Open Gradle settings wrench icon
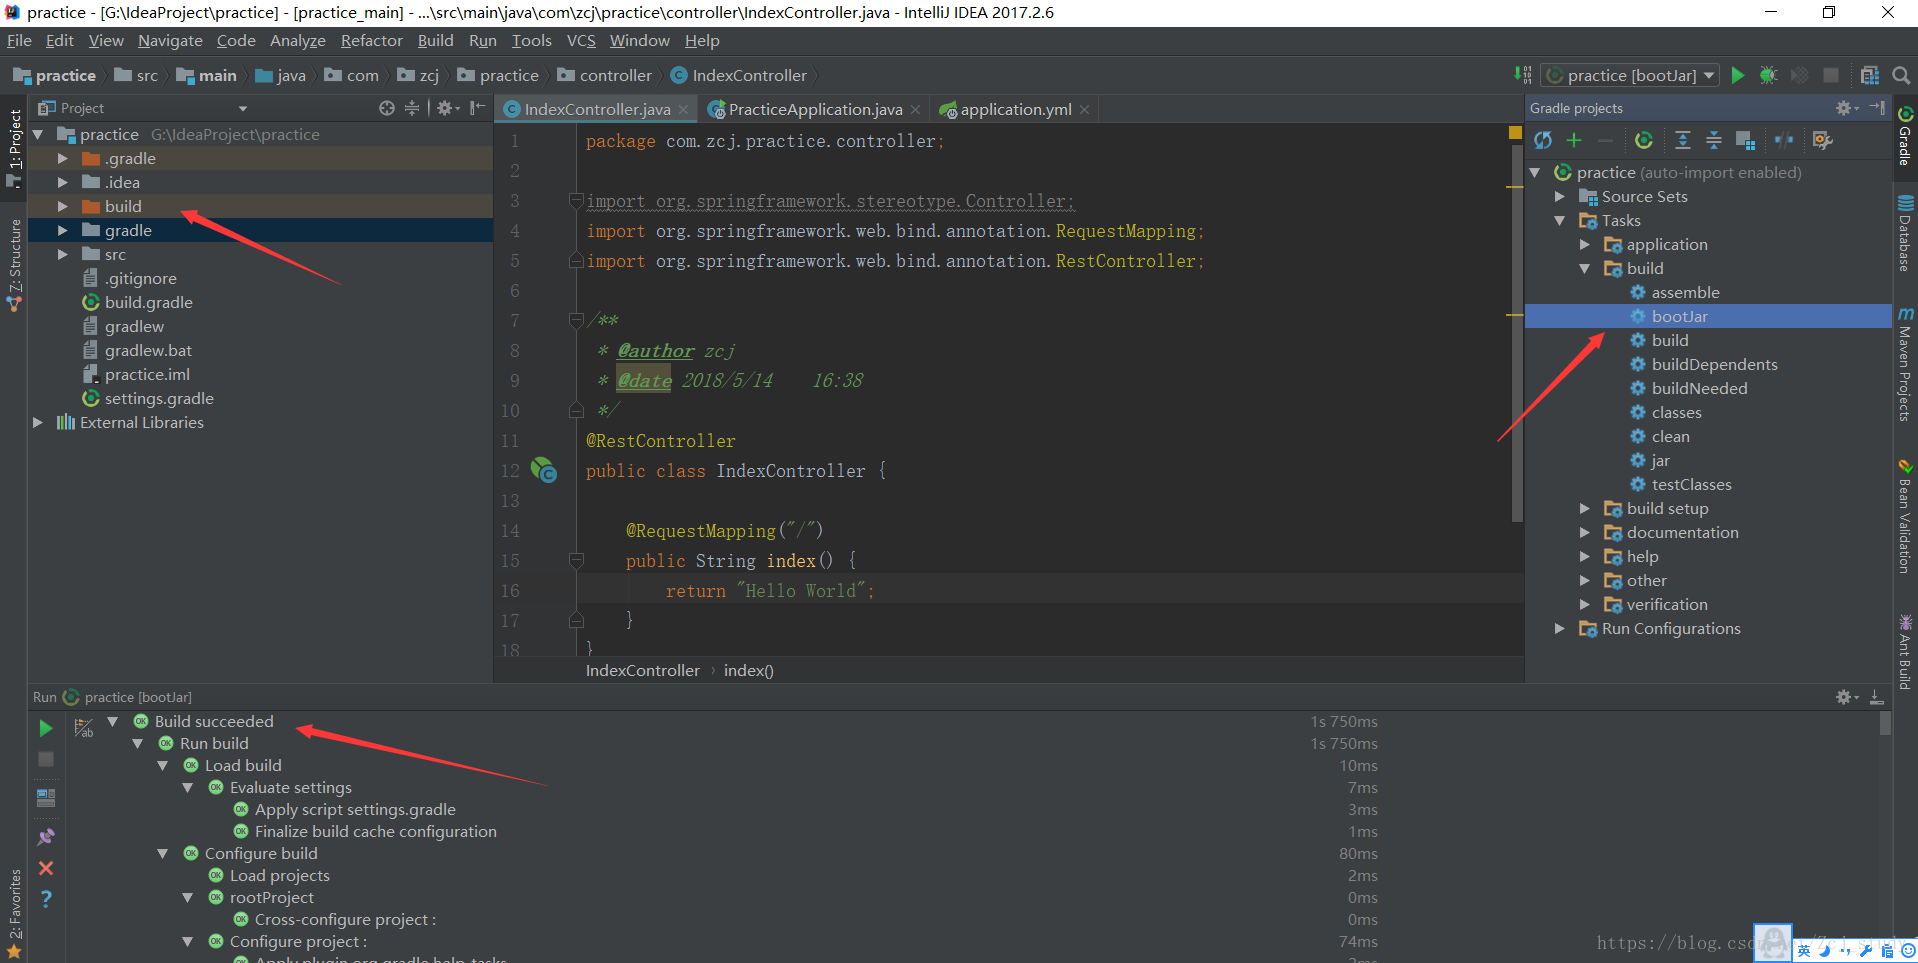 (1822, 140)
